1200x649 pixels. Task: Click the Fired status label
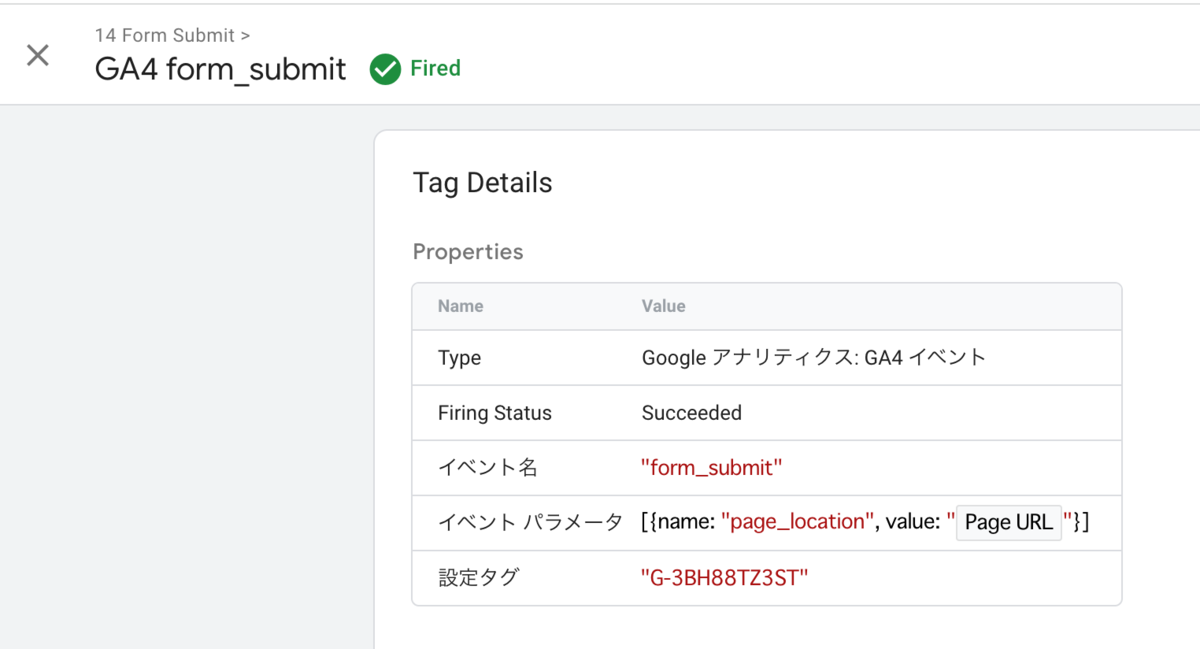435,69
